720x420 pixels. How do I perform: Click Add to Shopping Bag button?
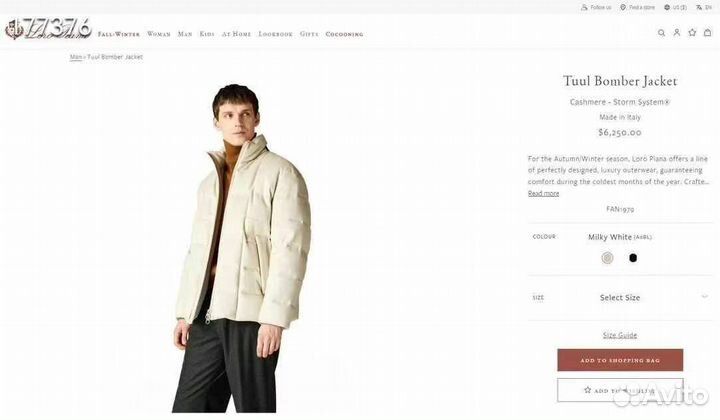coord(620,360)
